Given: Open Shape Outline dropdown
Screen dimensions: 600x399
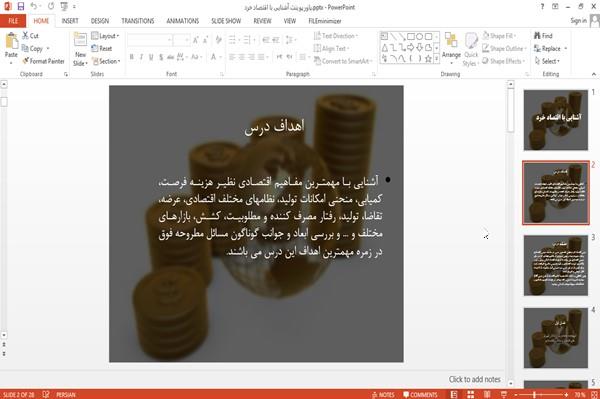Looking at the screenshot, I should pyautogui.click(x=504, y=49).
